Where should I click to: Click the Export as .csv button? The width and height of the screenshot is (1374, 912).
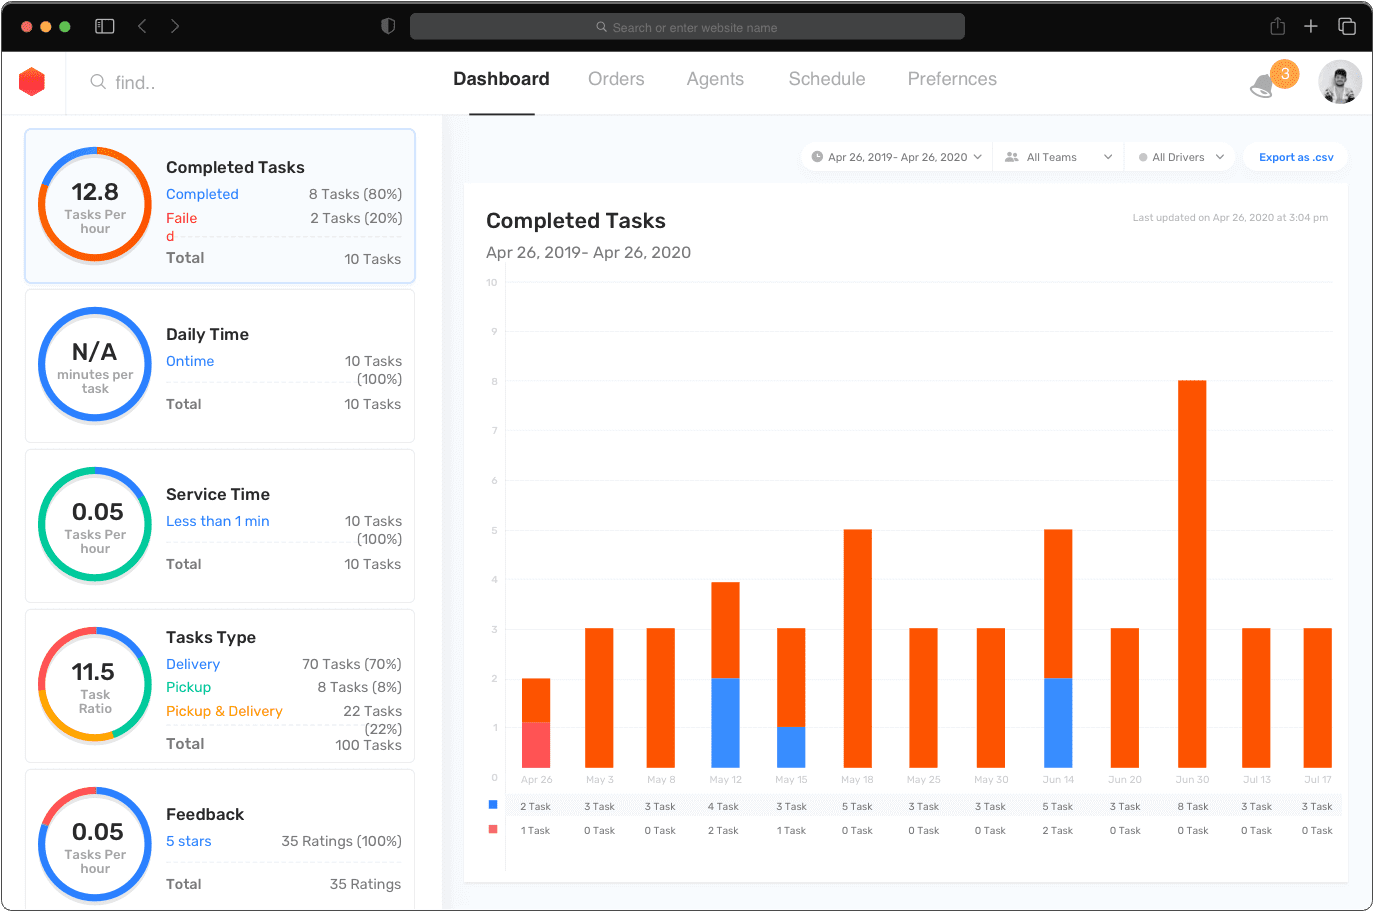[x=1295, y=157]
